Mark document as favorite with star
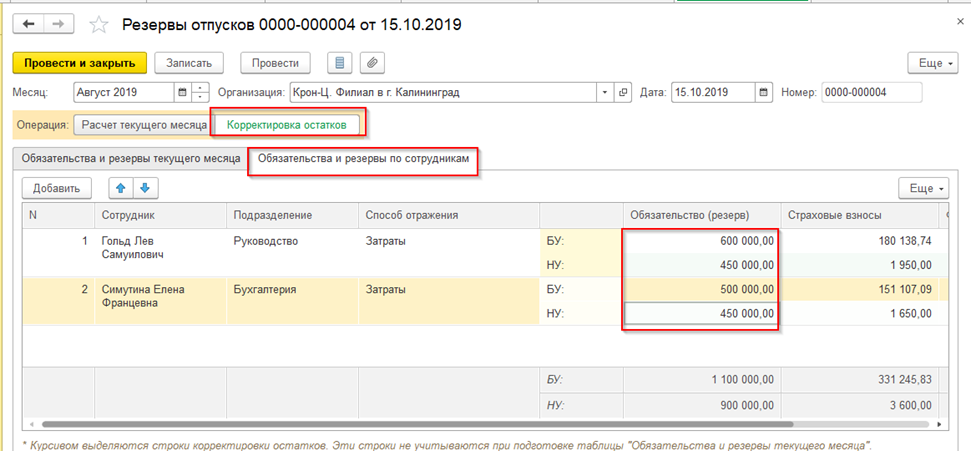The image size is (971, 451). (98, 23)
